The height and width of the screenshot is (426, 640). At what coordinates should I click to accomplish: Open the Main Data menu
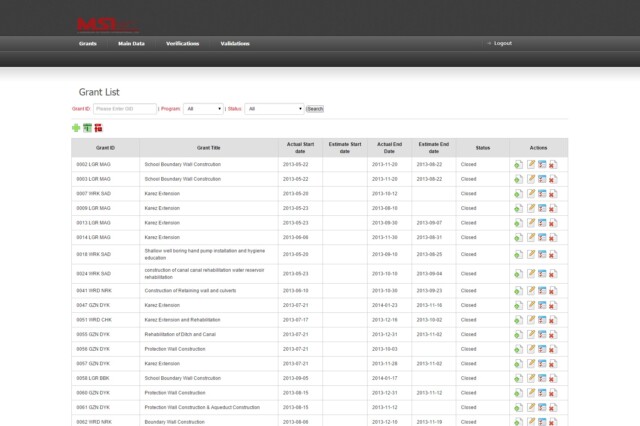click(131, 44)
